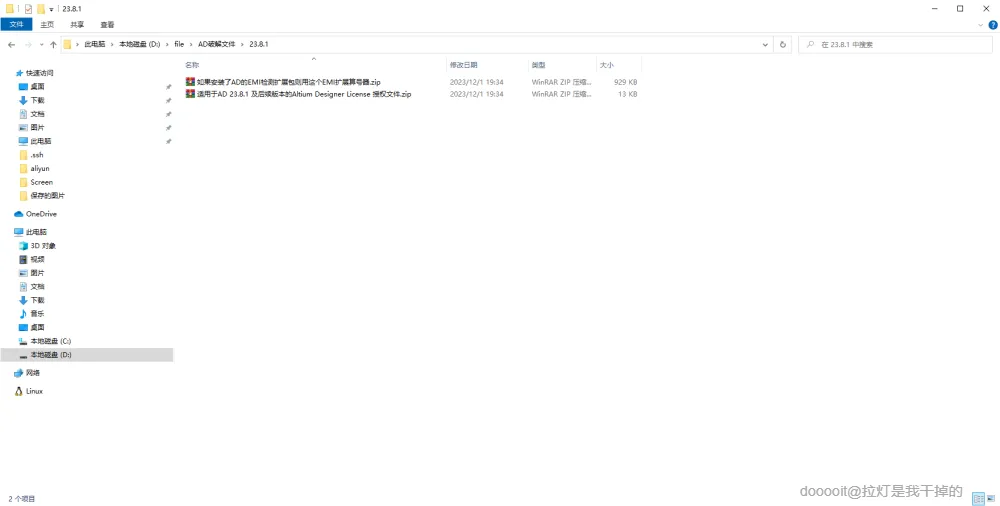Click the 929 KB size cell
This screenshot has height=506, width=1000.
(625, 82)
